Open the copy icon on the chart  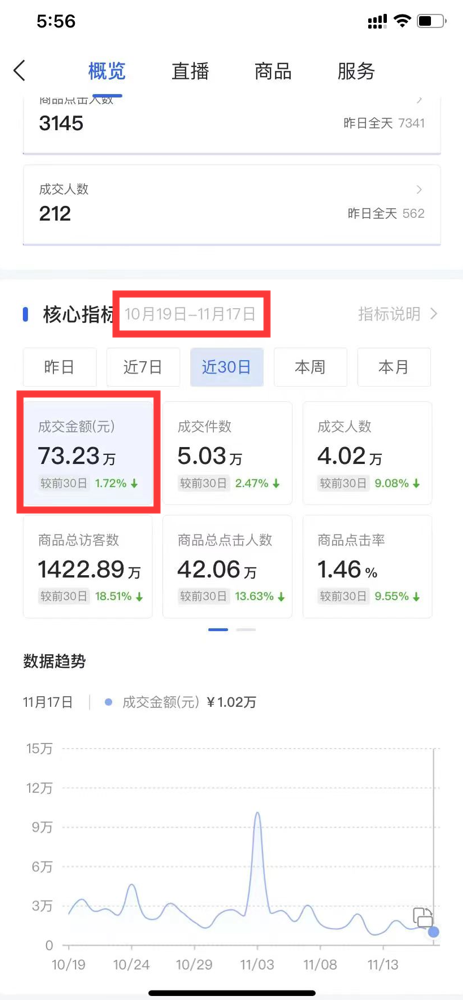point(423,917)
